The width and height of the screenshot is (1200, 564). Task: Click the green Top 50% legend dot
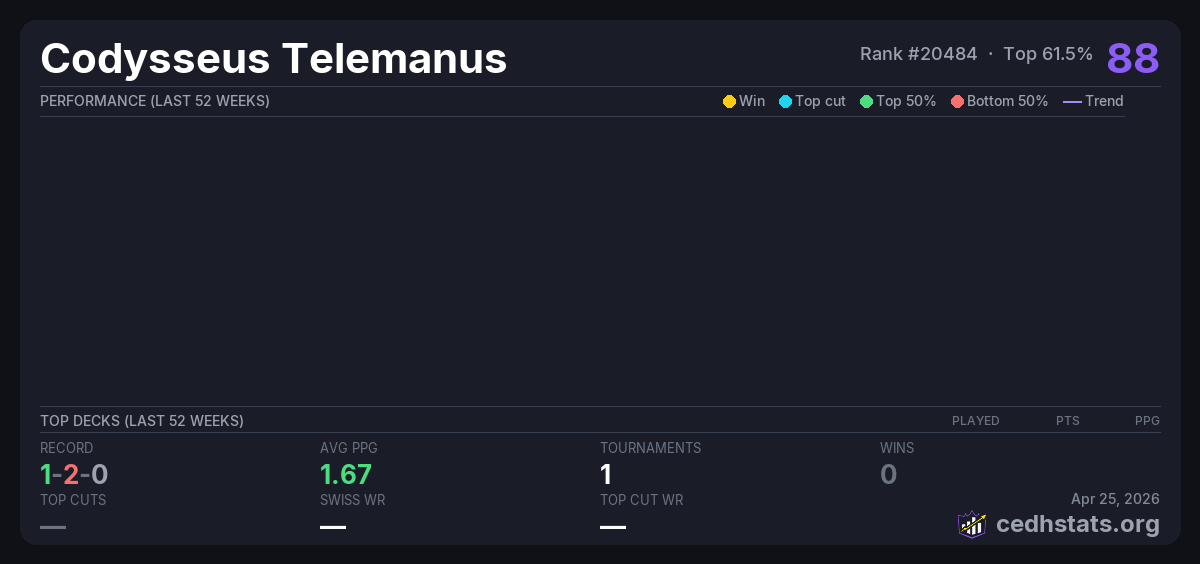click(866, 102)
